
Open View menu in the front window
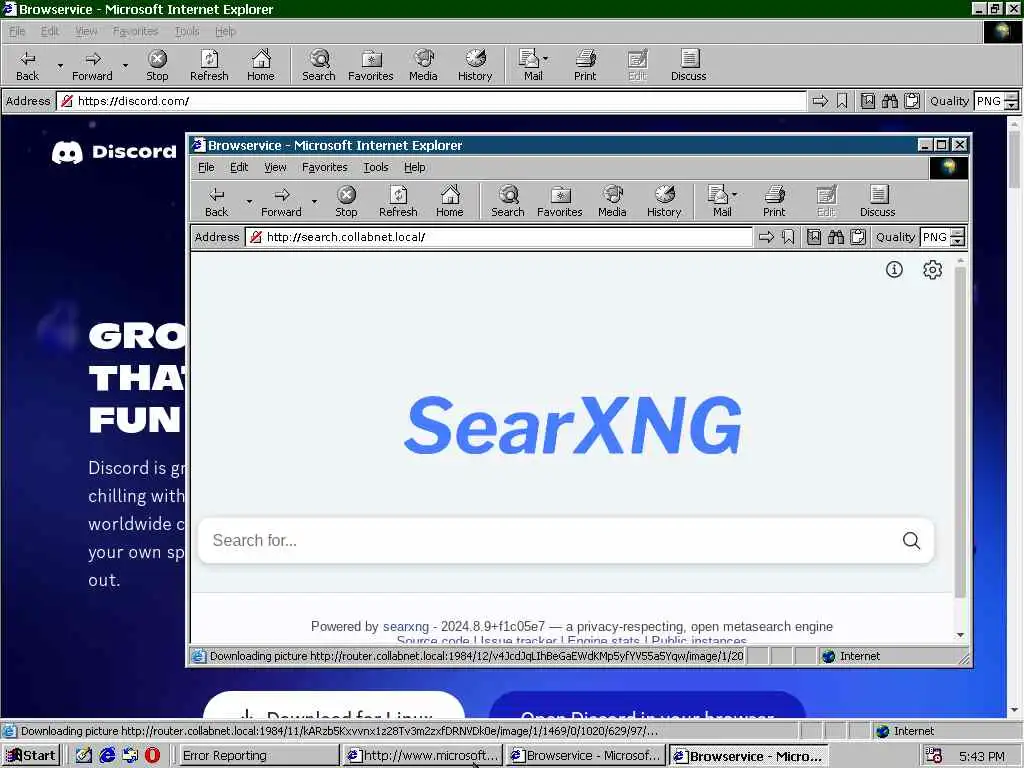(275, 167)
